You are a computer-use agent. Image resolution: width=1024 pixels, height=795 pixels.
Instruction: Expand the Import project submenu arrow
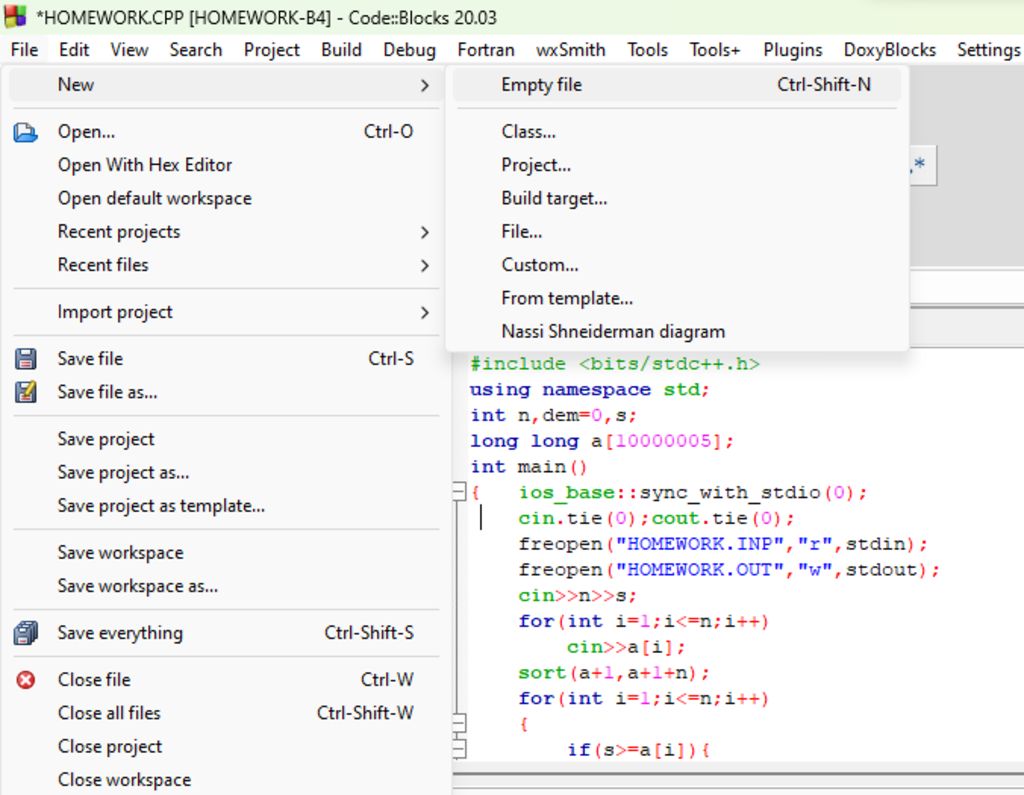click(x=424, y=312)
